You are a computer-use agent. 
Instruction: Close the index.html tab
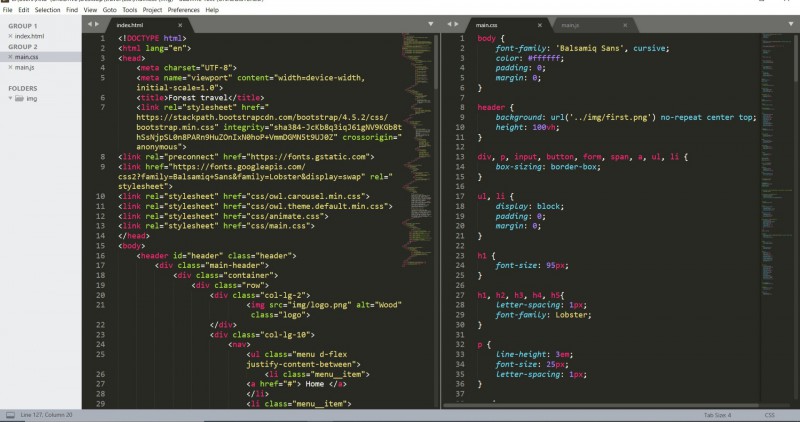click(180, 25)
